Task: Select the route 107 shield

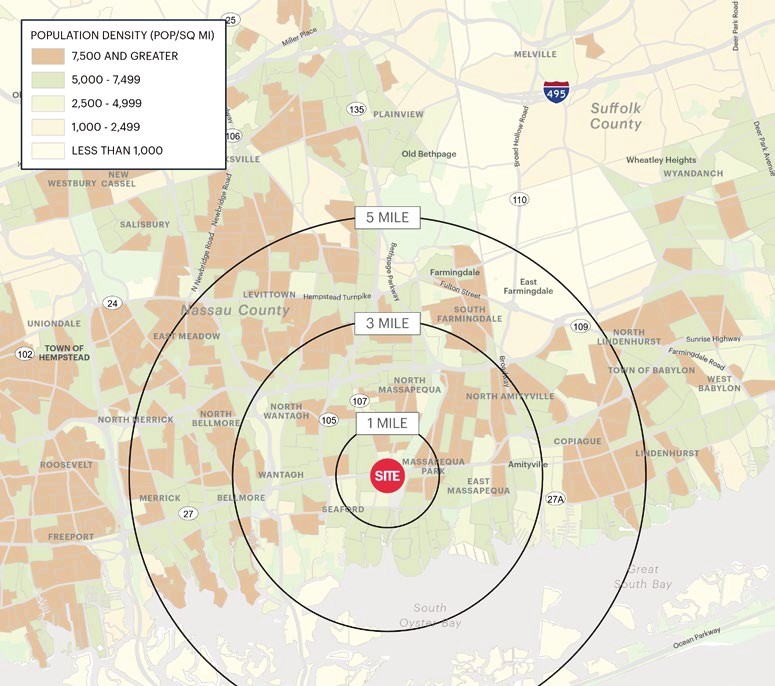Action: point(359,401)
